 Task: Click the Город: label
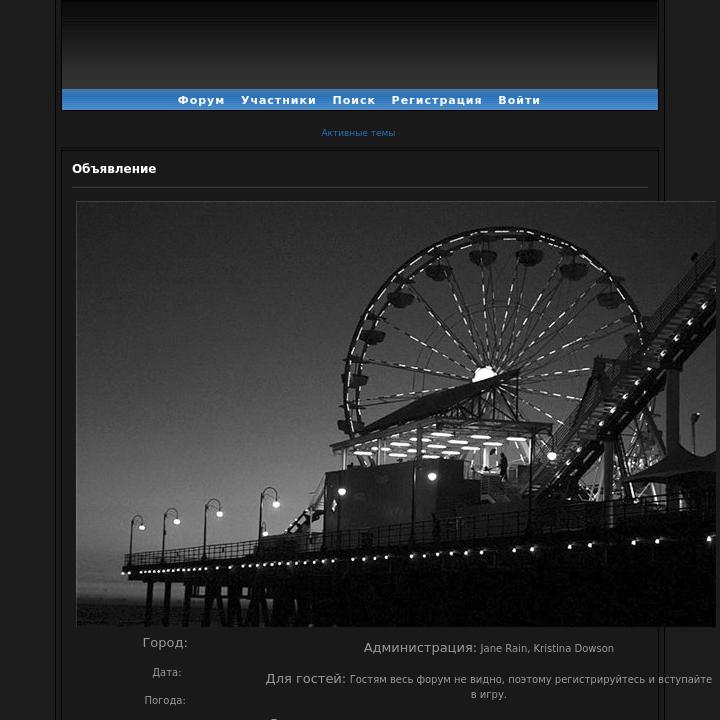point(165,642)
